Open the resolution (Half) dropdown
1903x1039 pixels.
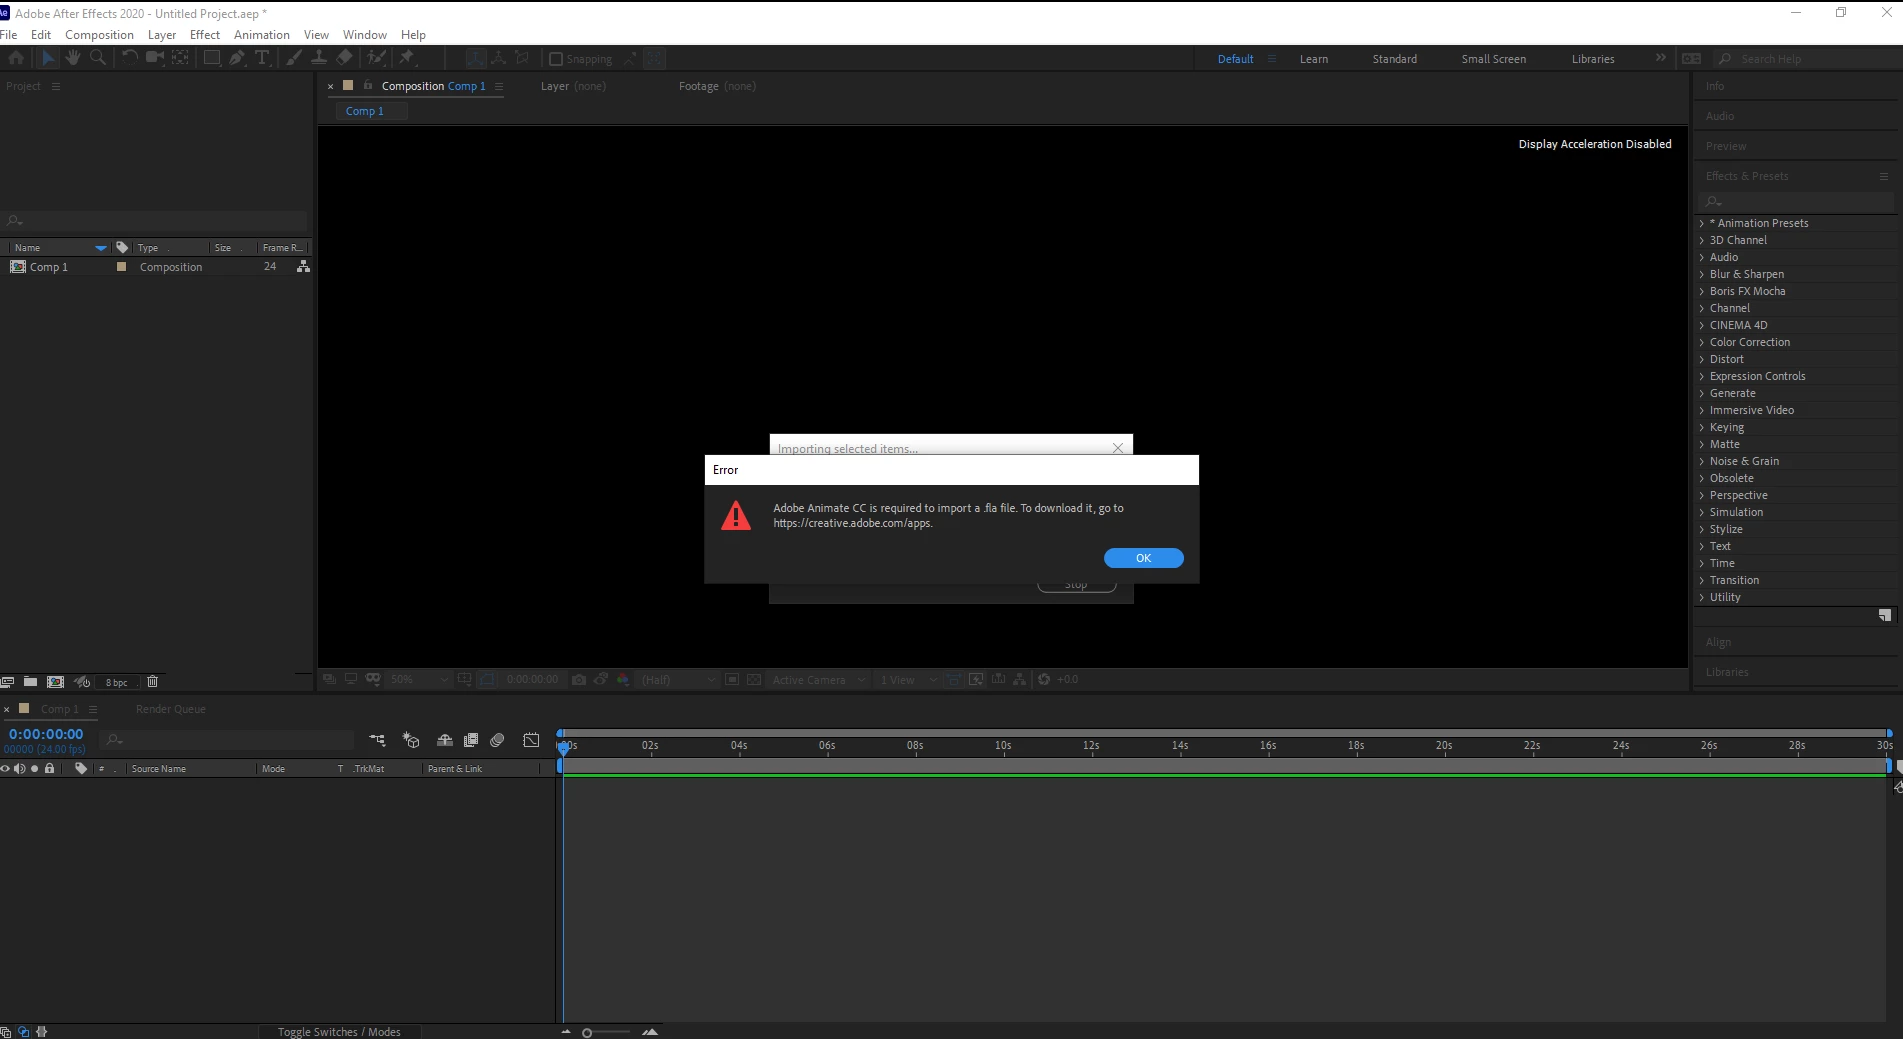(x=678, y=679)
